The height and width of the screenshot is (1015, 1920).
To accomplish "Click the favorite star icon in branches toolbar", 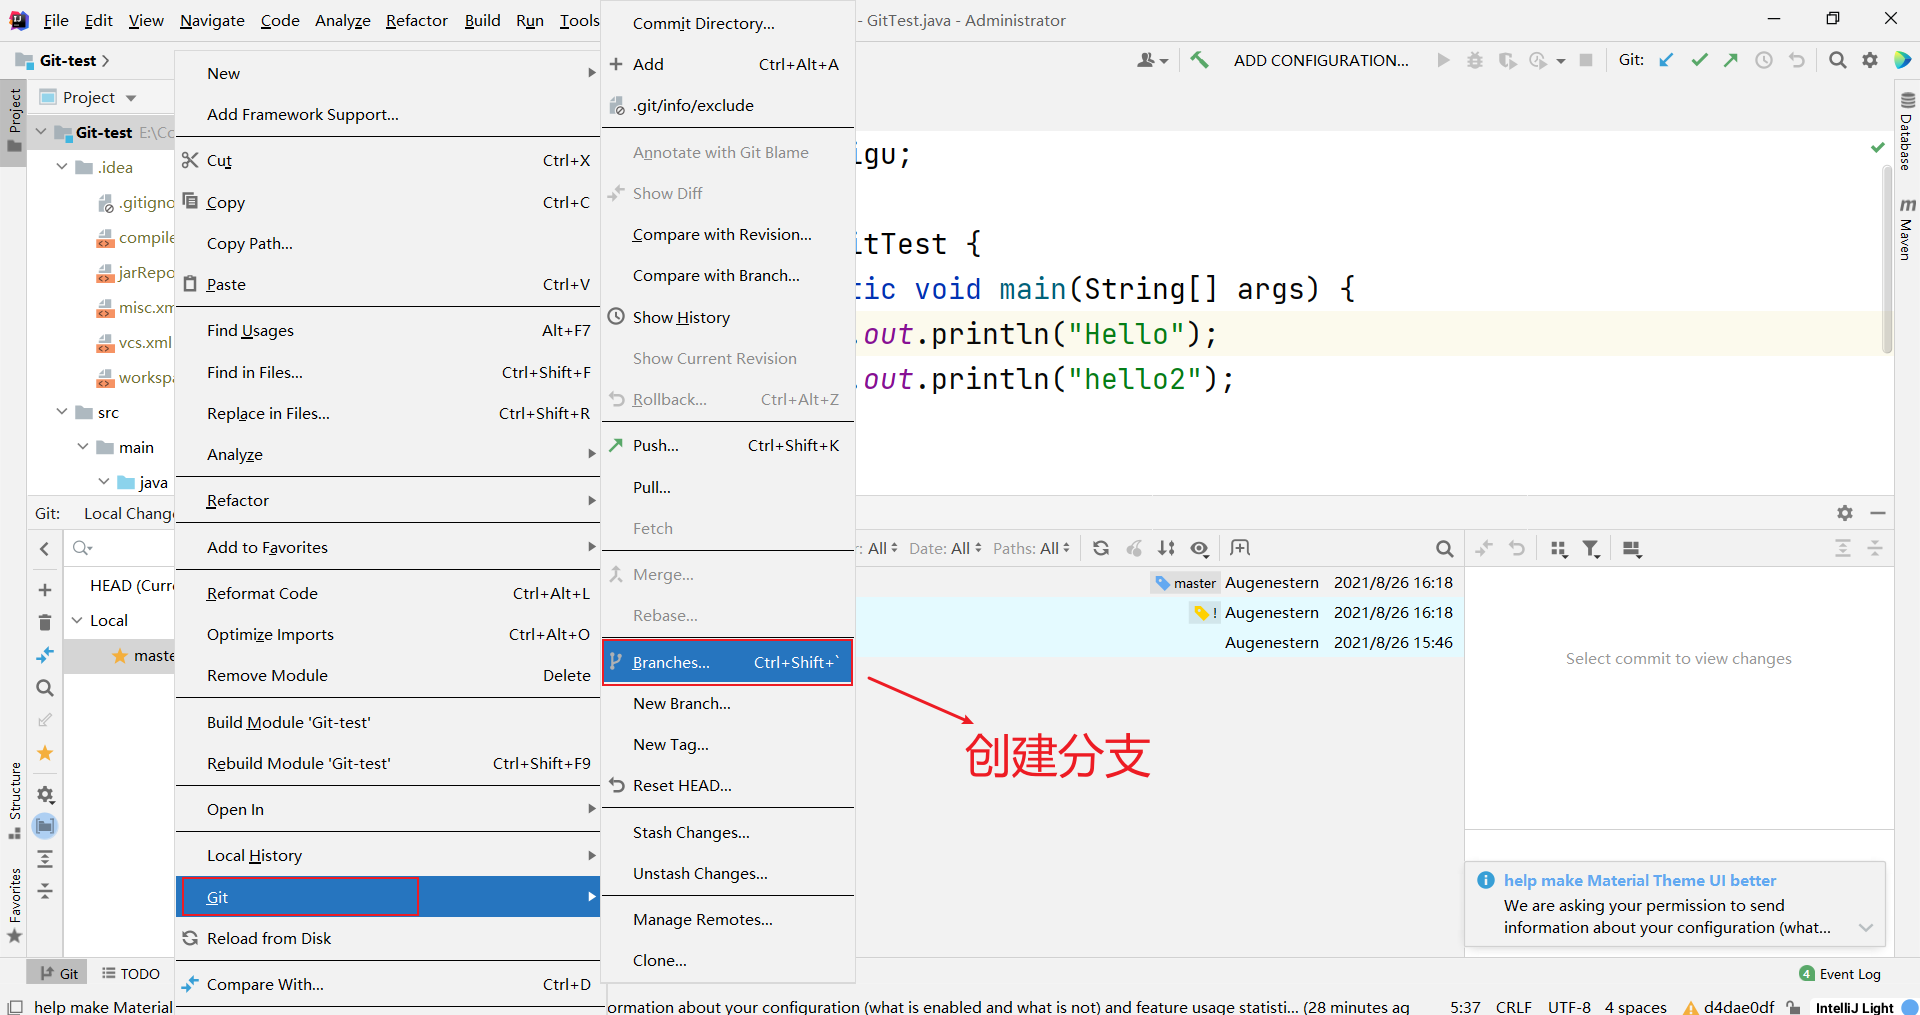I will coord(45,753).
